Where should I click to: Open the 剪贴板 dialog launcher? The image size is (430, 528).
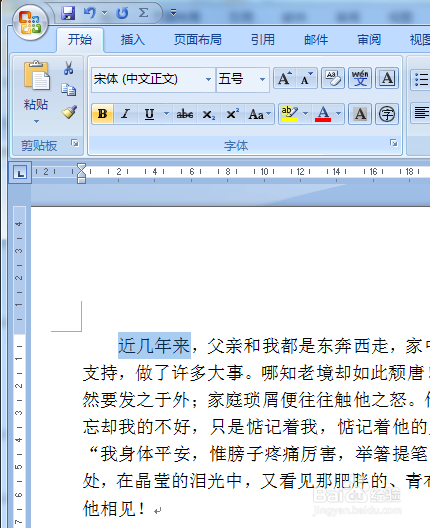pyautogui.click(x=75, y=143)
